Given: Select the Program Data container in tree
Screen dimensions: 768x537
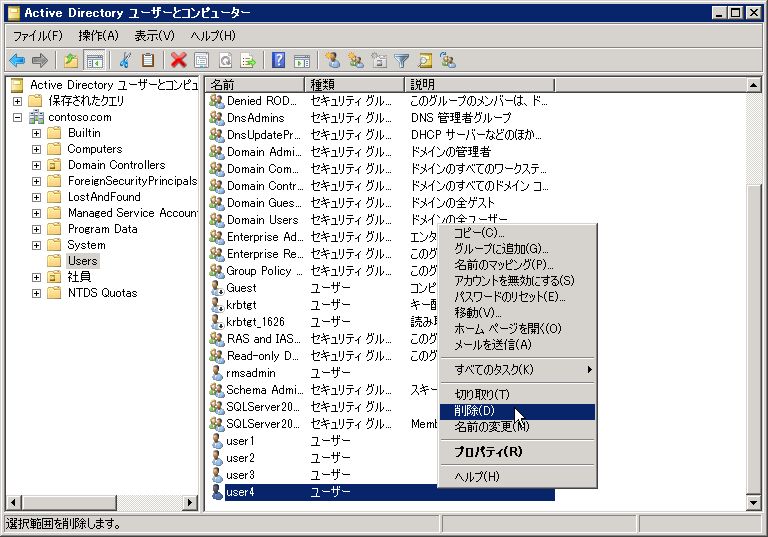Looking at the screenshot, I should coord(102,229).
